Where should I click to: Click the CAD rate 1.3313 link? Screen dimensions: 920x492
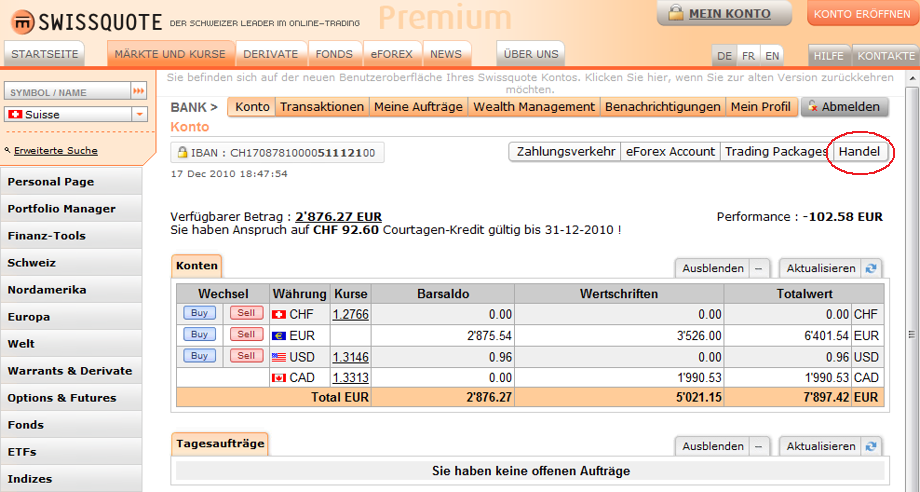350,378
